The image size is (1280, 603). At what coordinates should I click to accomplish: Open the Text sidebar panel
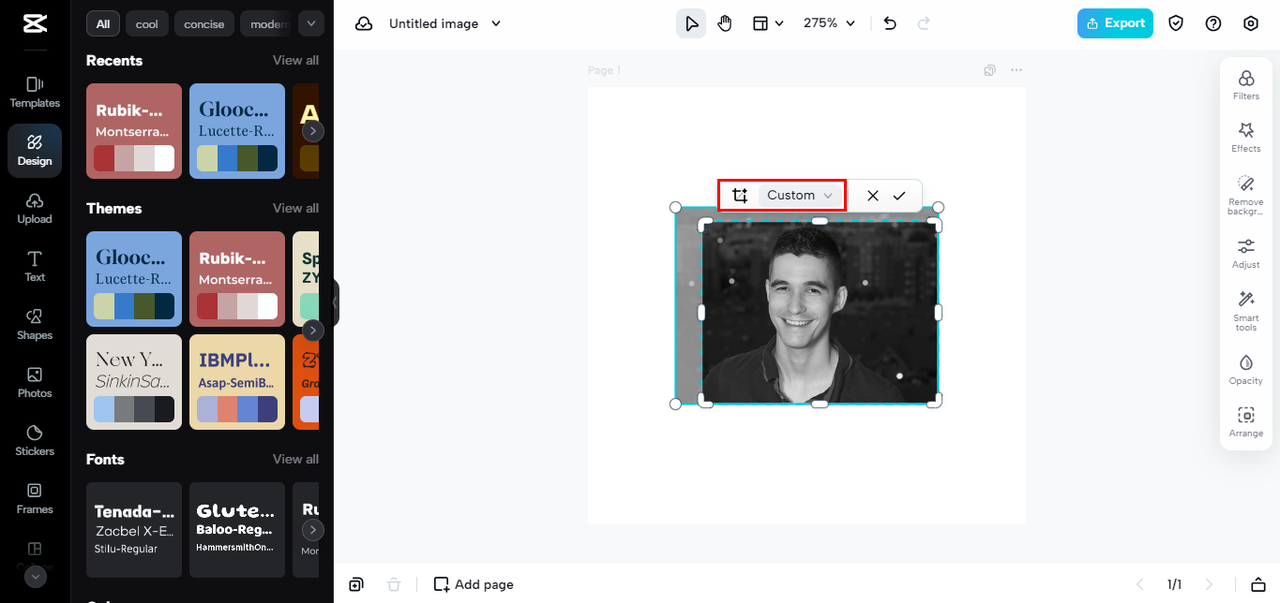coord(35,266)
